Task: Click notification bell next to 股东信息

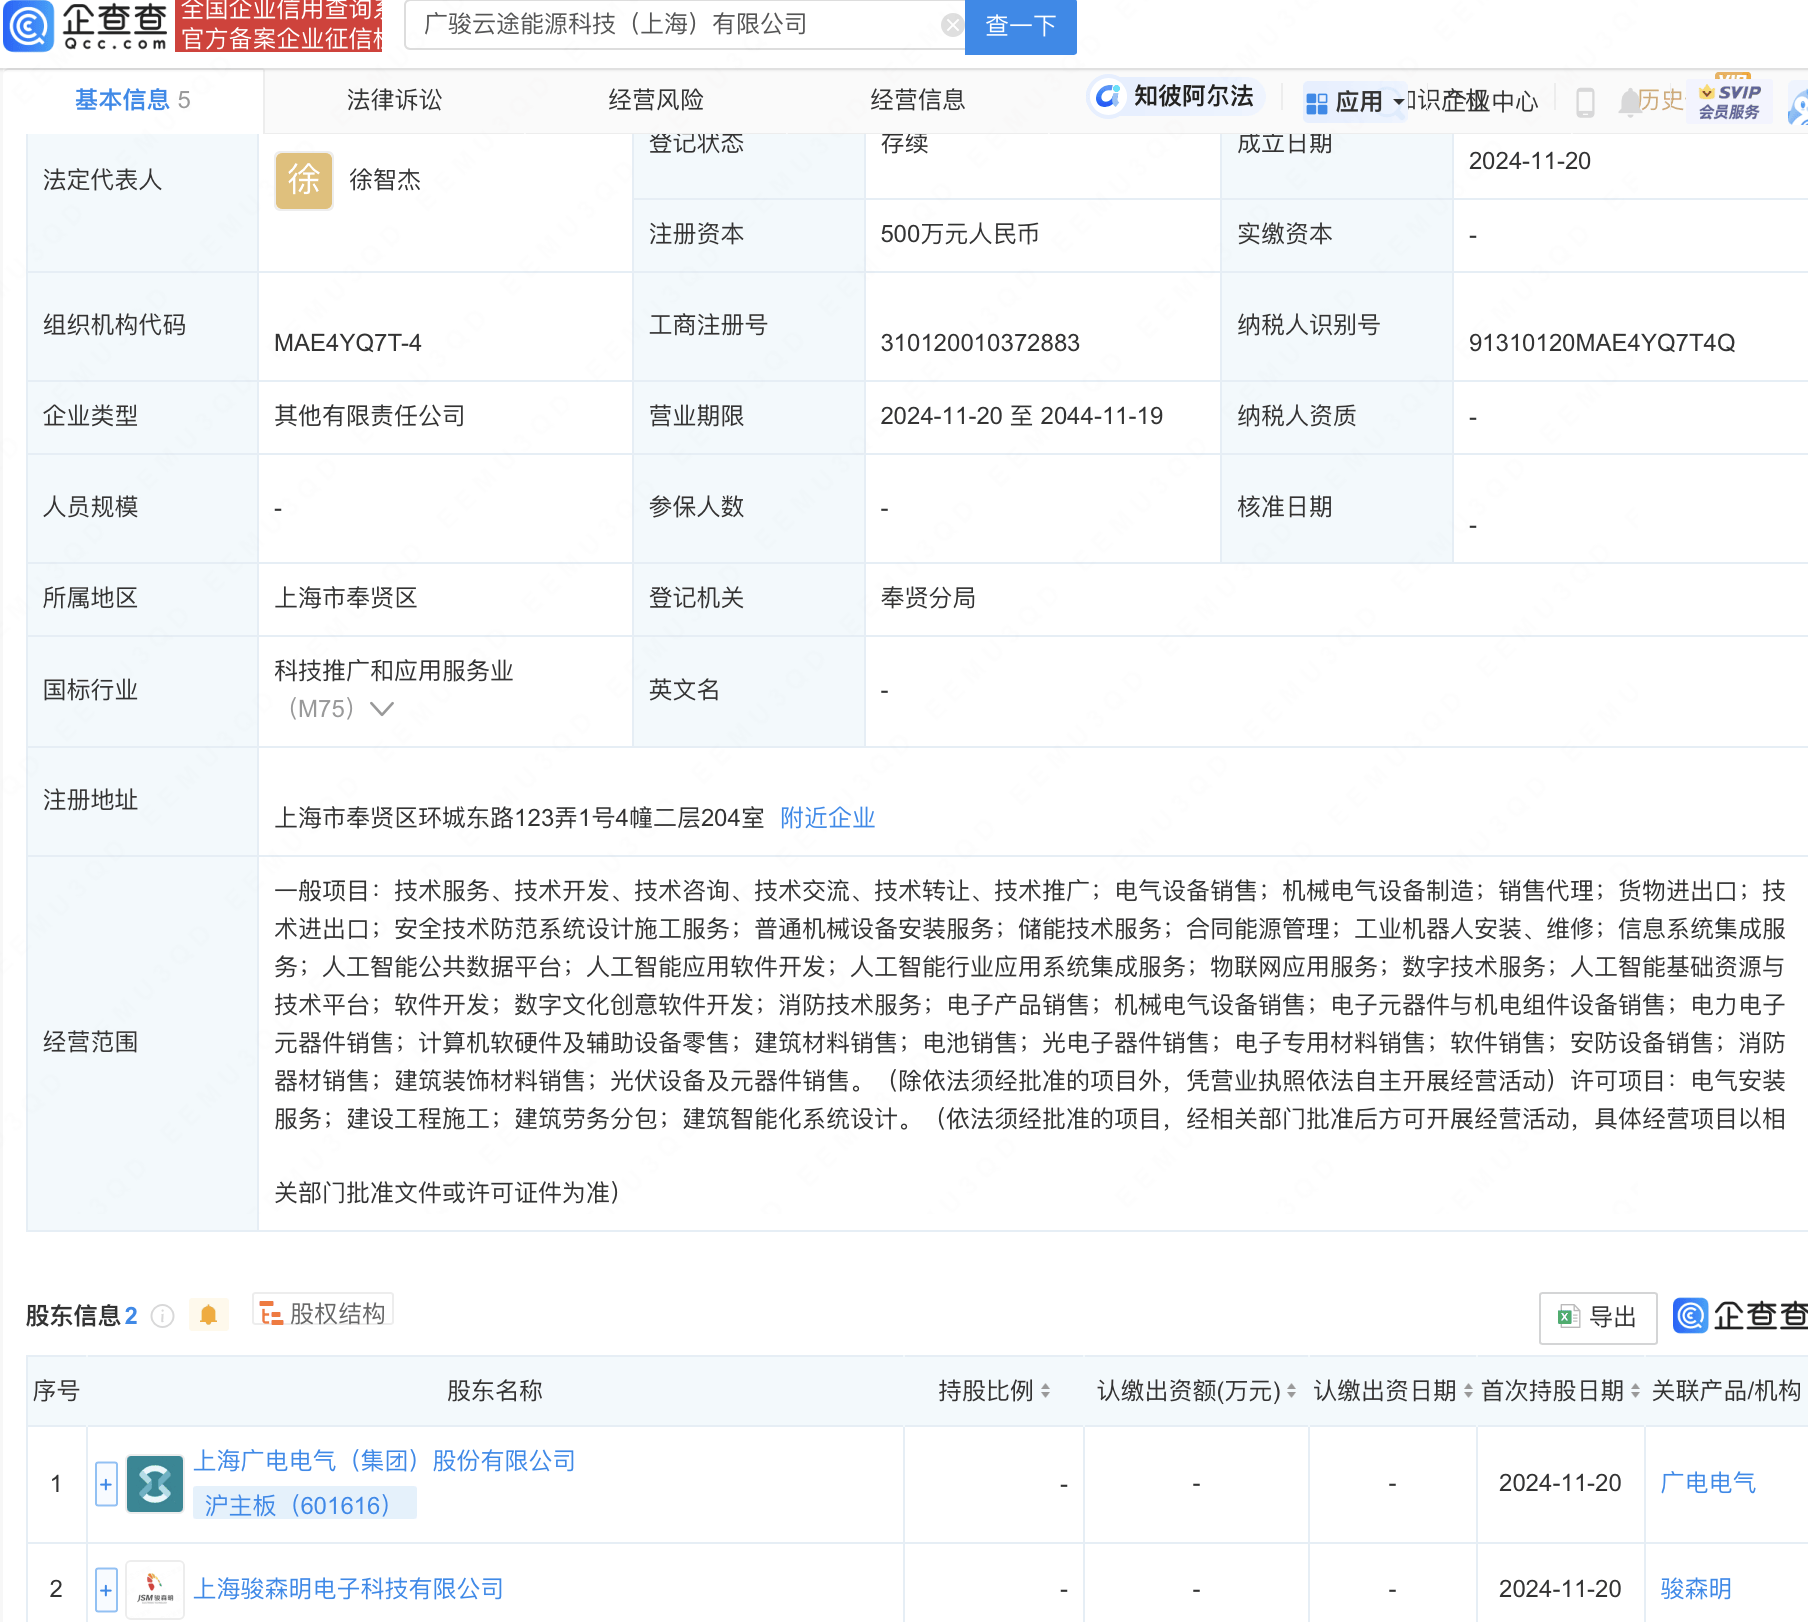Action: (x=209, y=1316)
